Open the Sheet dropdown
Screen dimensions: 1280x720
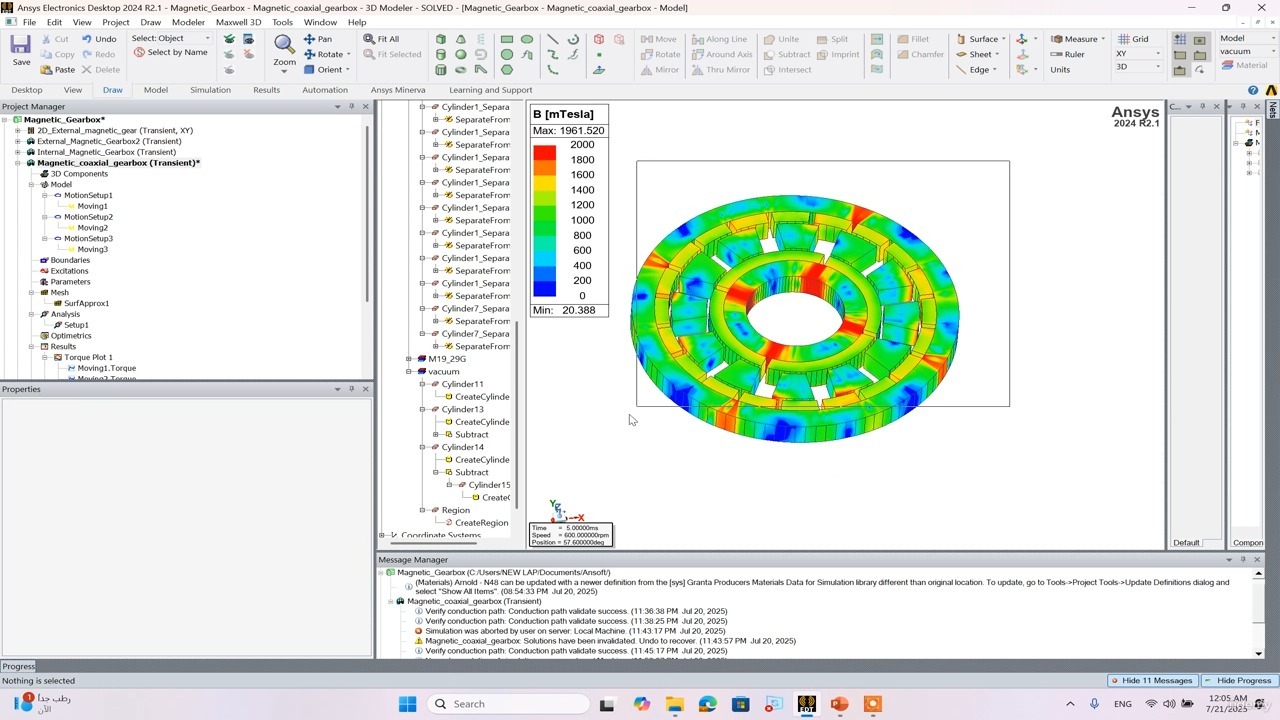pos(997,54)
